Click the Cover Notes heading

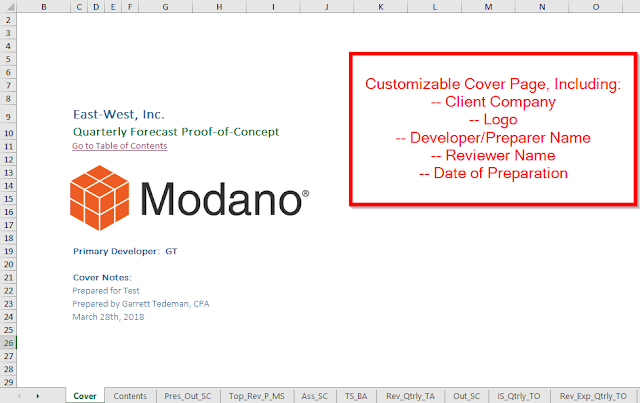point(102,278)
